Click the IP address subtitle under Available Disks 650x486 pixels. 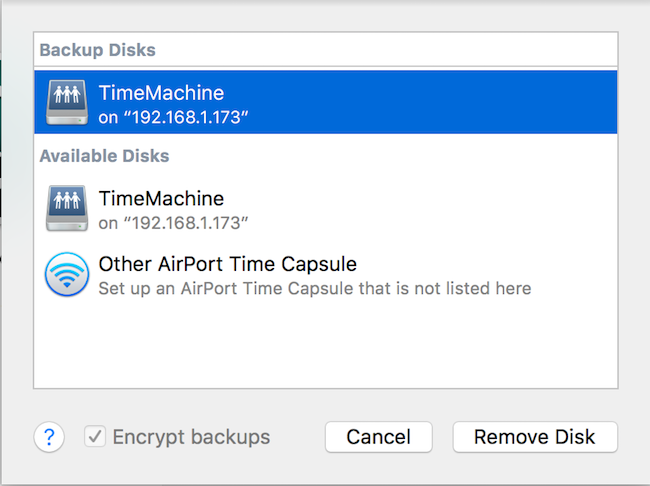point(173,222)
